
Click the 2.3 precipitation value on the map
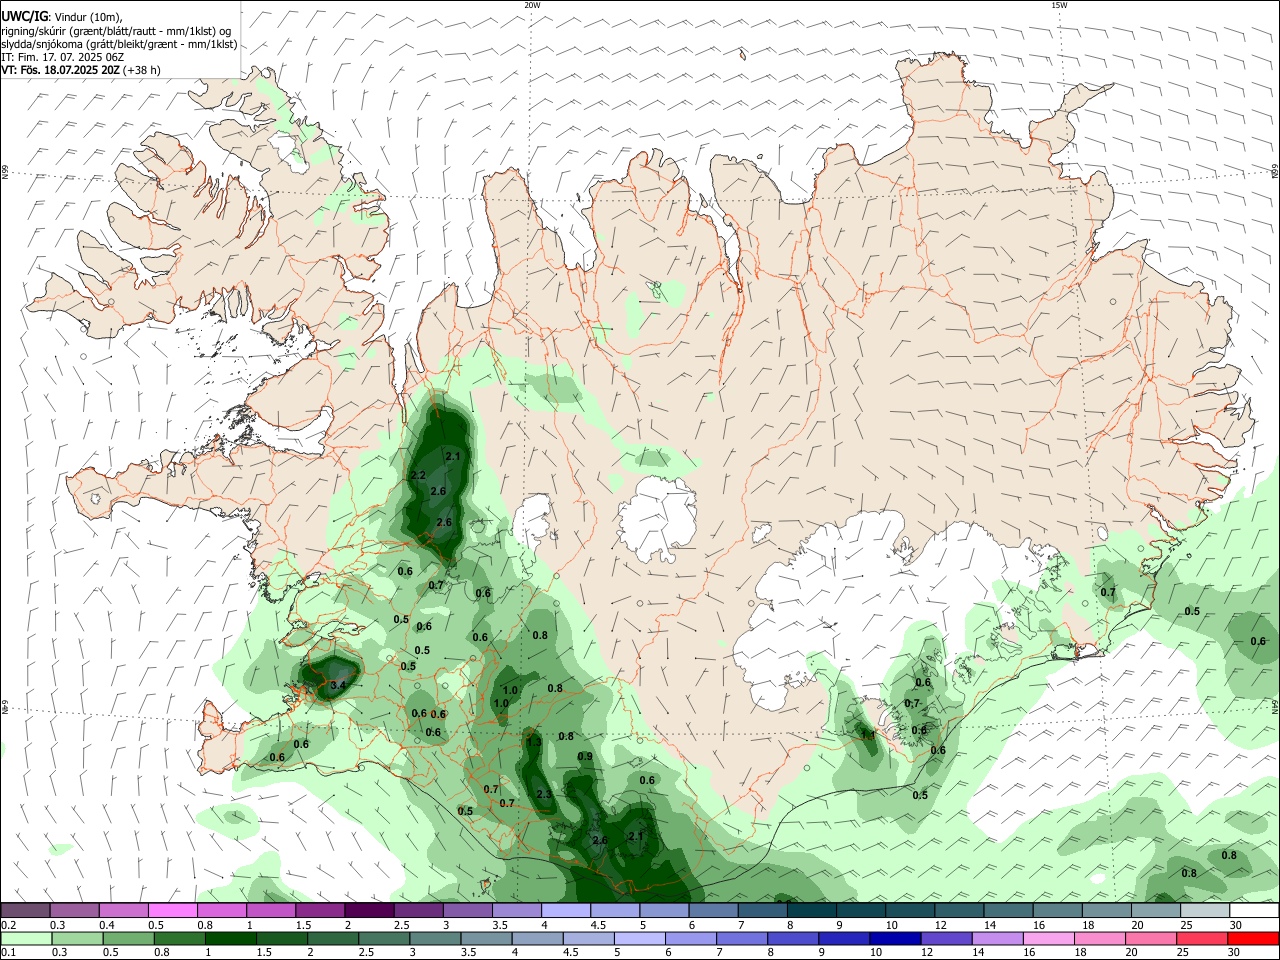[x=544, y=795]
